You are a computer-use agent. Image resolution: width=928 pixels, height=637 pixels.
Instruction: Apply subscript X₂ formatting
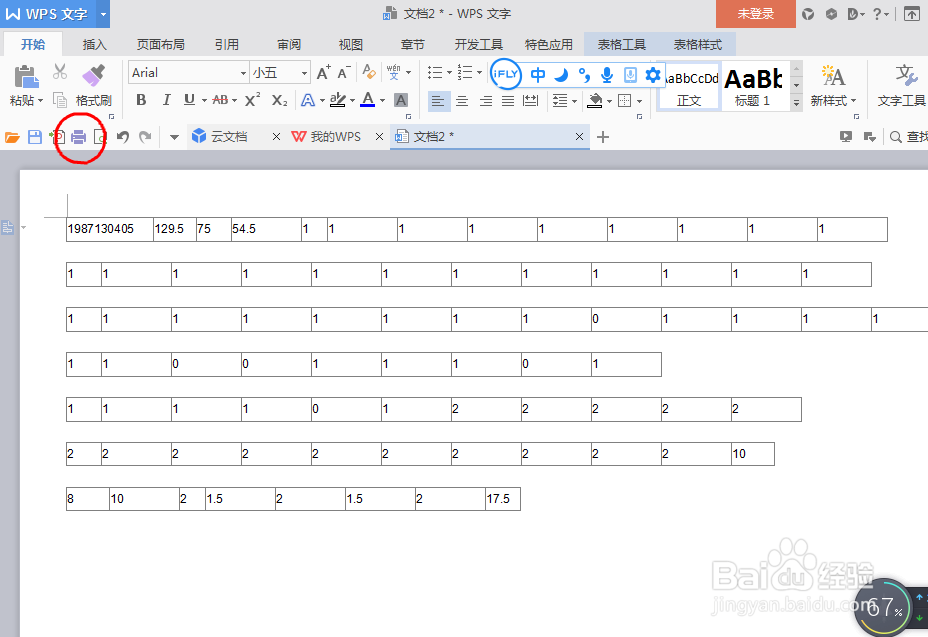pos(279,100)
